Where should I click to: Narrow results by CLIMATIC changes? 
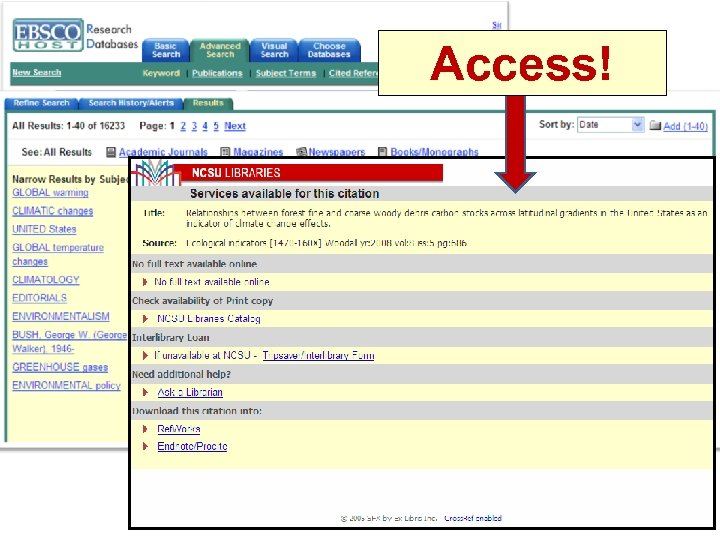click(52, 211)
